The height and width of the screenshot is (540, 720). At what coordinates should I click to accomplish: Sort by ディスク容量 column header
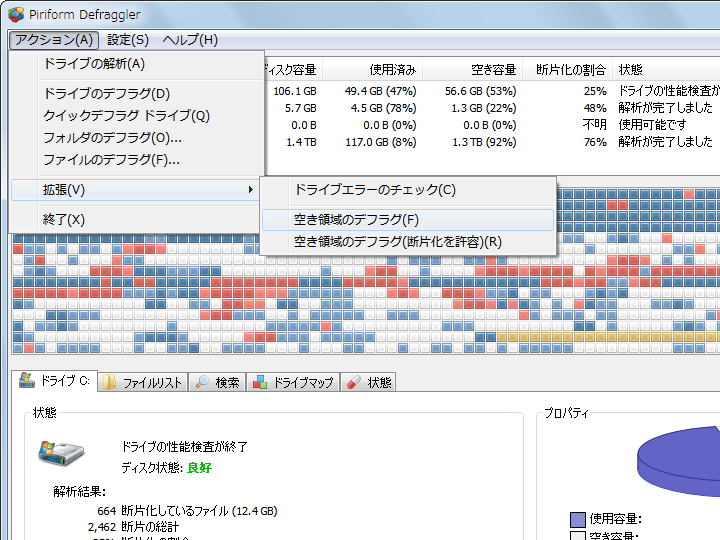pos(292,70)
